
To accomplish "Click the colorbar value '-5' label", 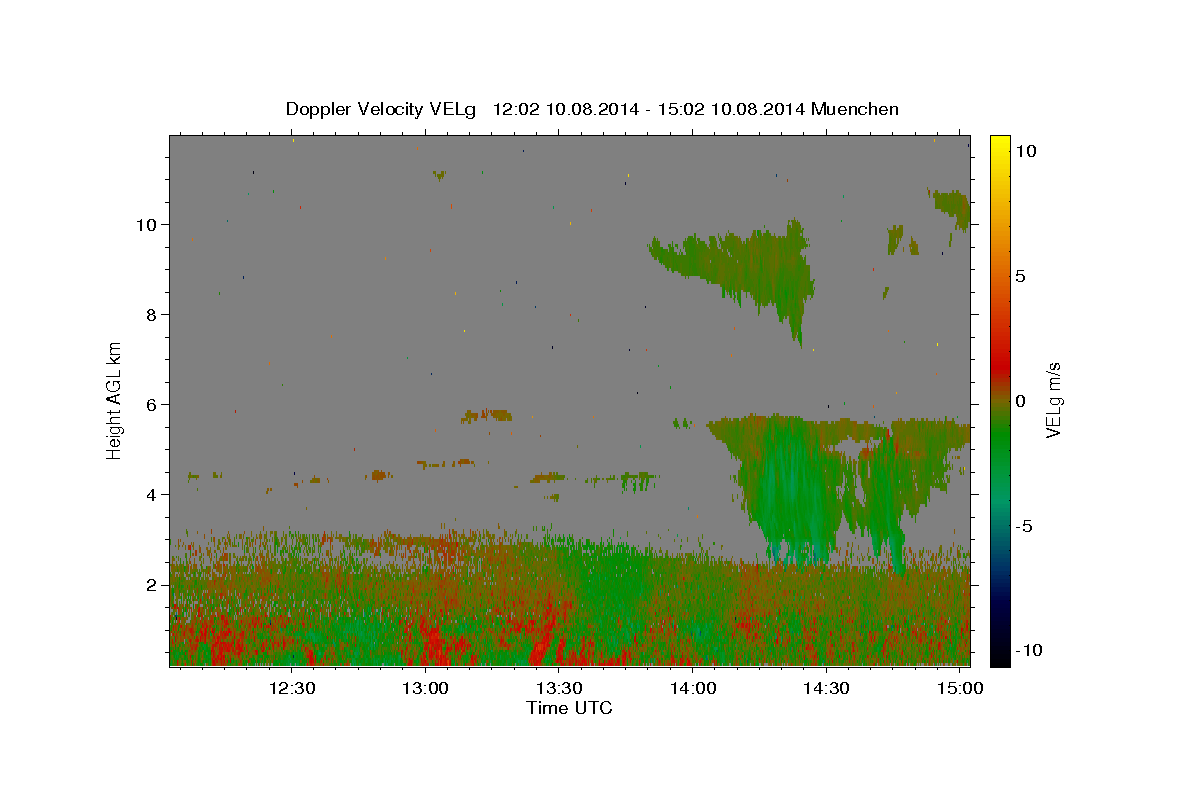I will coord(1023,525).
